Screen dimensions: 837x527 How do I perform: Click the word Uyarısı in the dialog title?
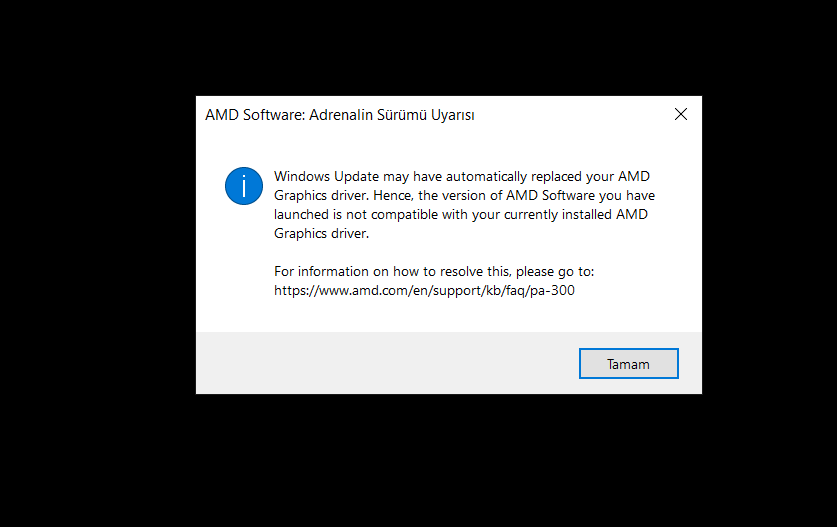click(453, 115)
